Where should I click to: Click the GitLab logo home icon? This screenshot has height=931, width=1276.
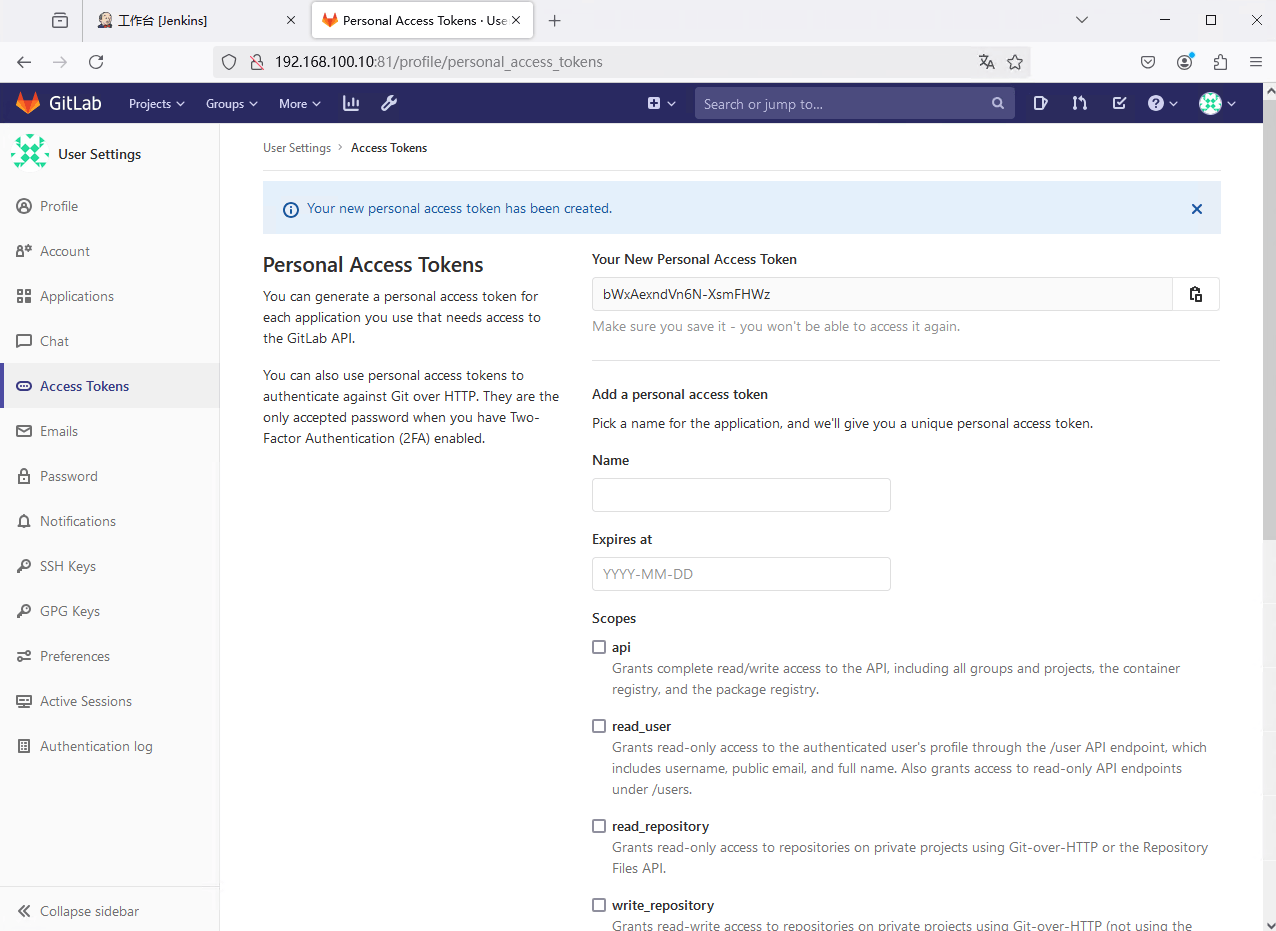click(28, 103)
